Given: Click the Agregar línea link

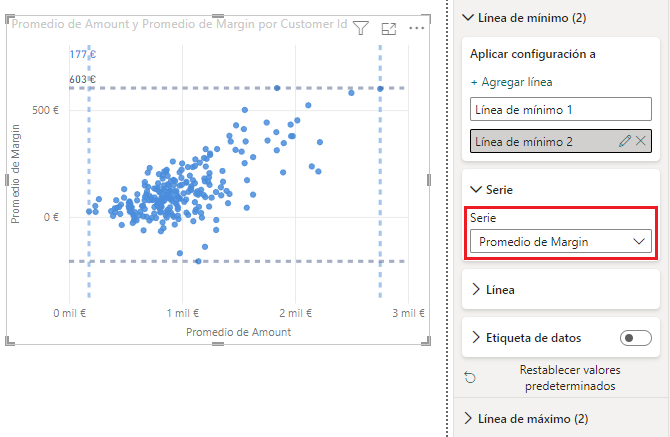Looking at the screenshot, I should [518, 82].
